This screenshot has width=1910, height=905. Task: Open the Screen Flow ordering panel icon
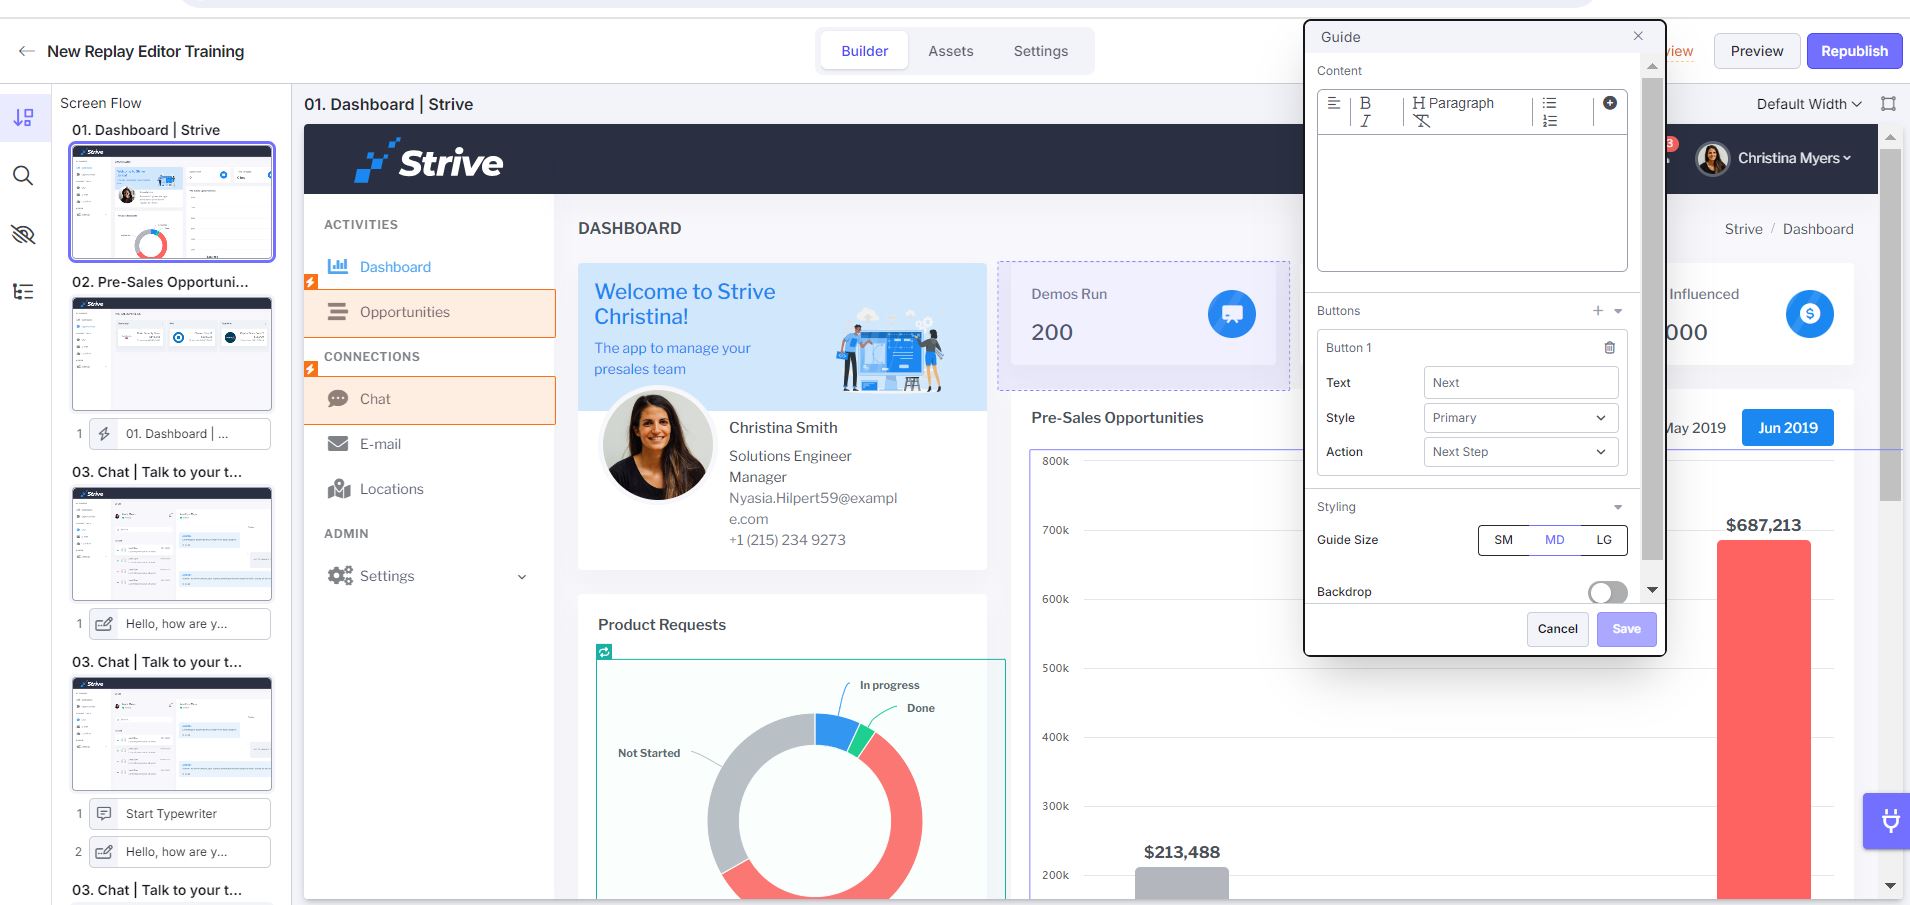(24, 118)
